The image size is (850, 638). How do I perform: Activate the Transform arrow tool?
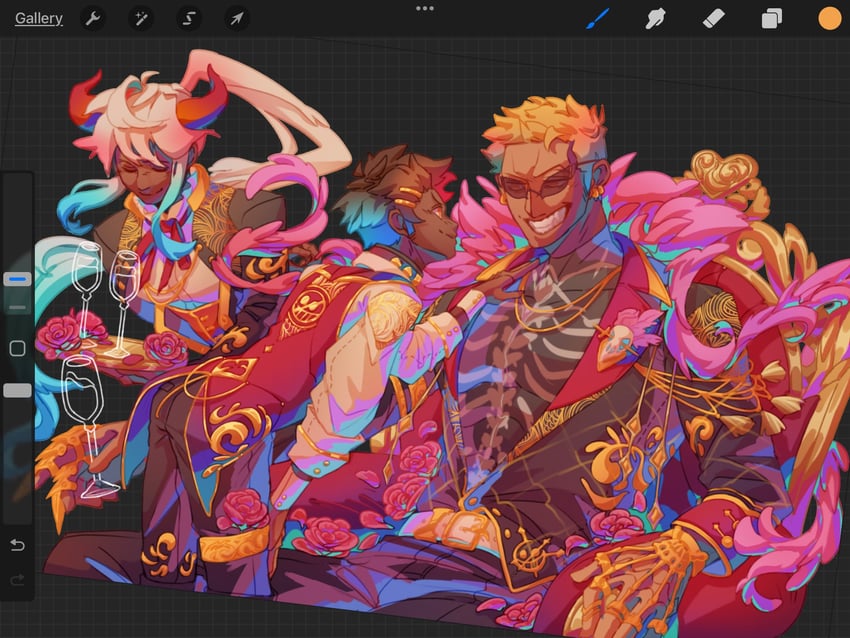236,19
